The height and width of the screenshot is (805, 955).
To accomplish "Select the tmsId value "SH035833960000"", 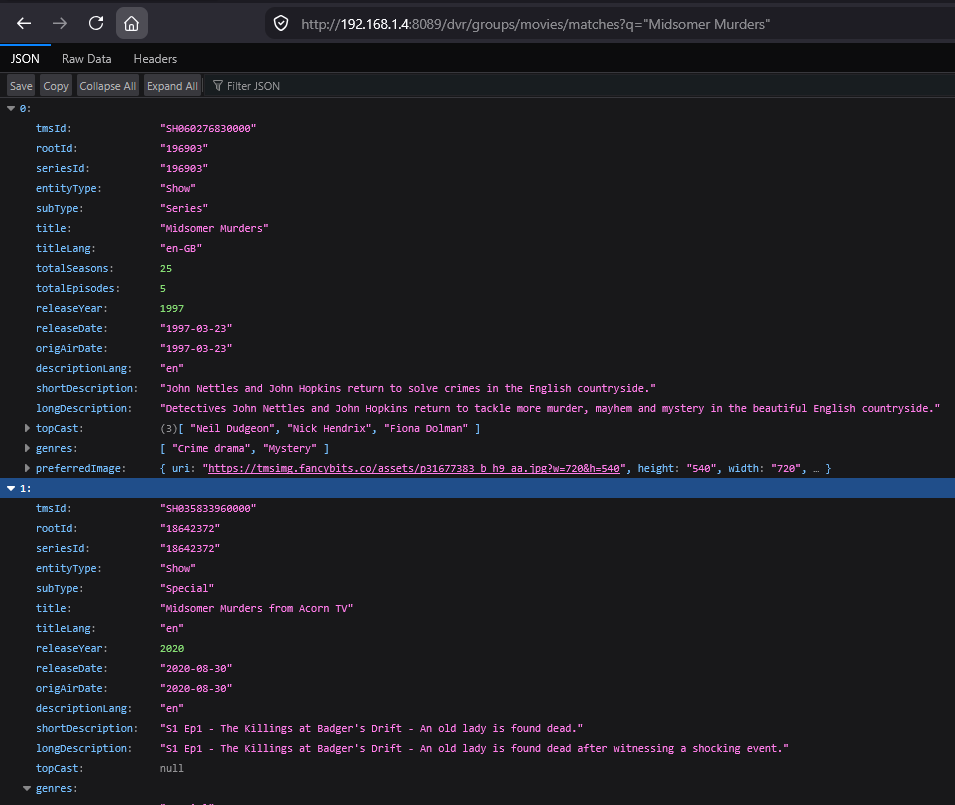I will [x=208, y=508].
